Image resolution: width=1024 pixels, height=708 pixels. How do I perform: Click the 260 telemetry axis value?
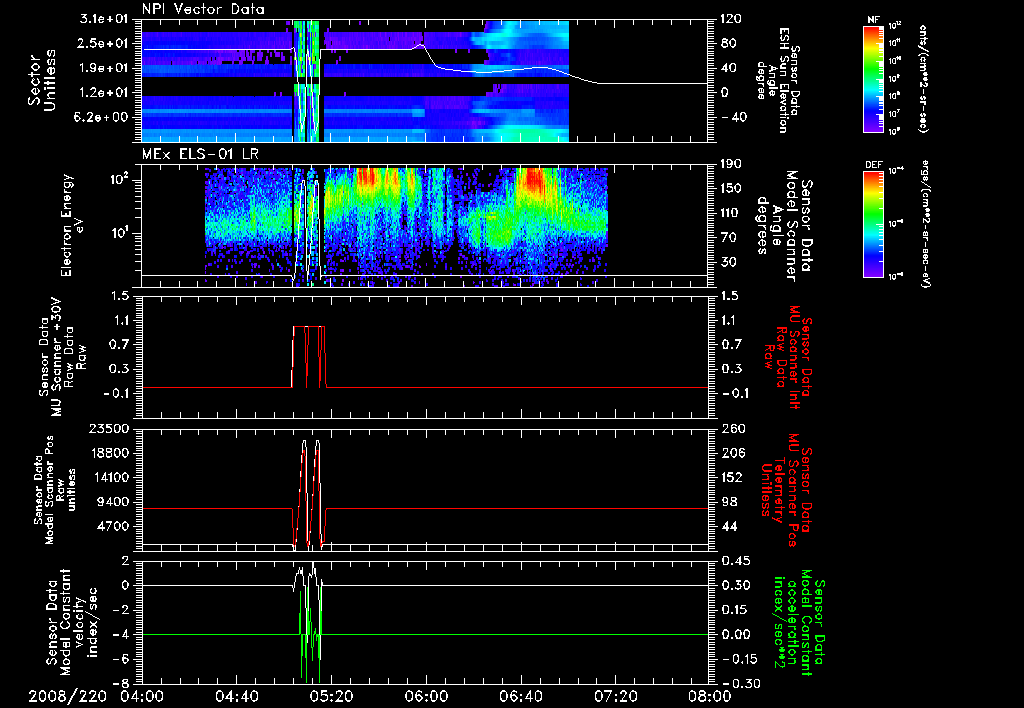(731, 428)
